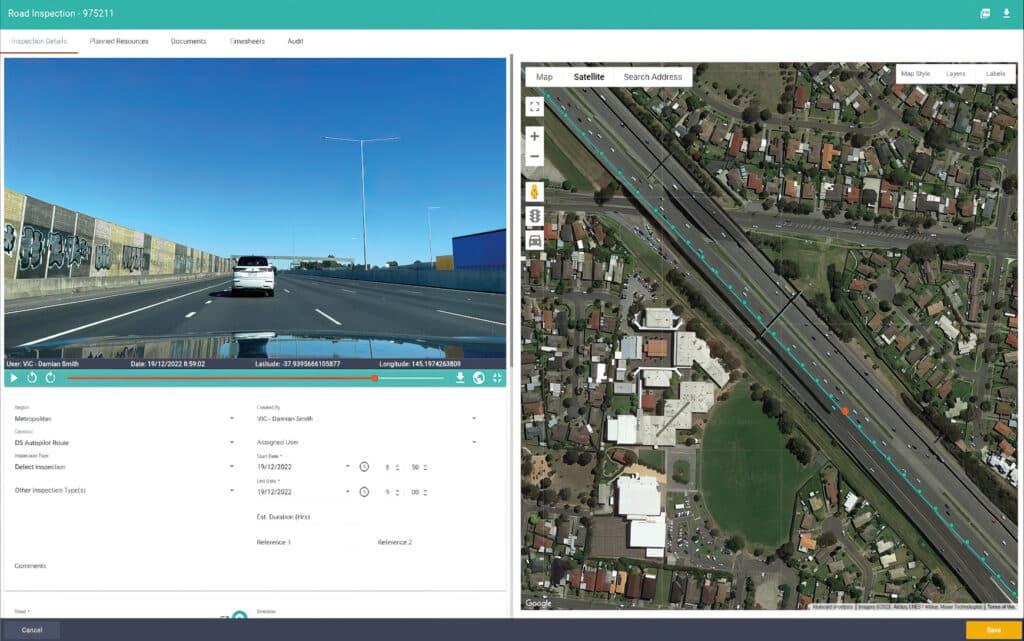Open the Documents tab

tap(188, 41)
